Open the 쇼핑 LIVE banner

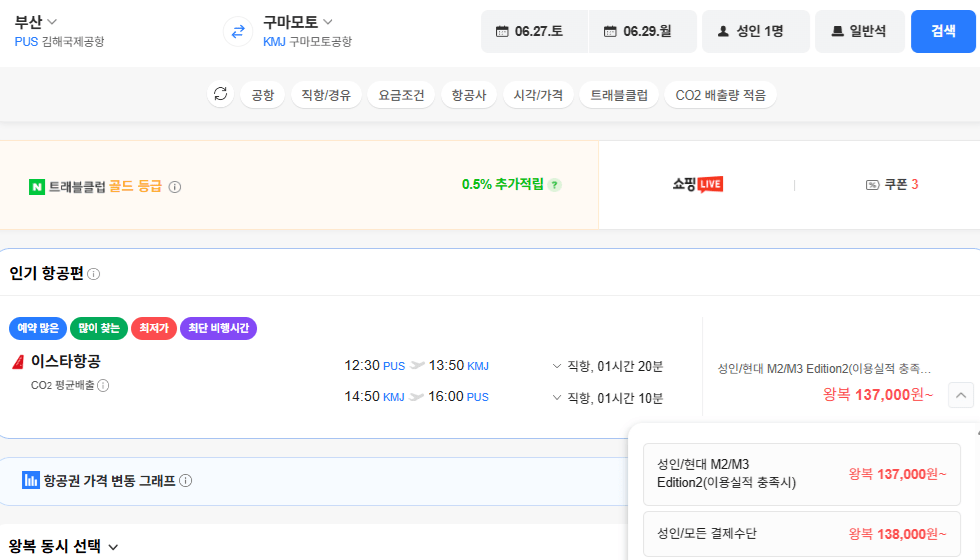(698, 184)
